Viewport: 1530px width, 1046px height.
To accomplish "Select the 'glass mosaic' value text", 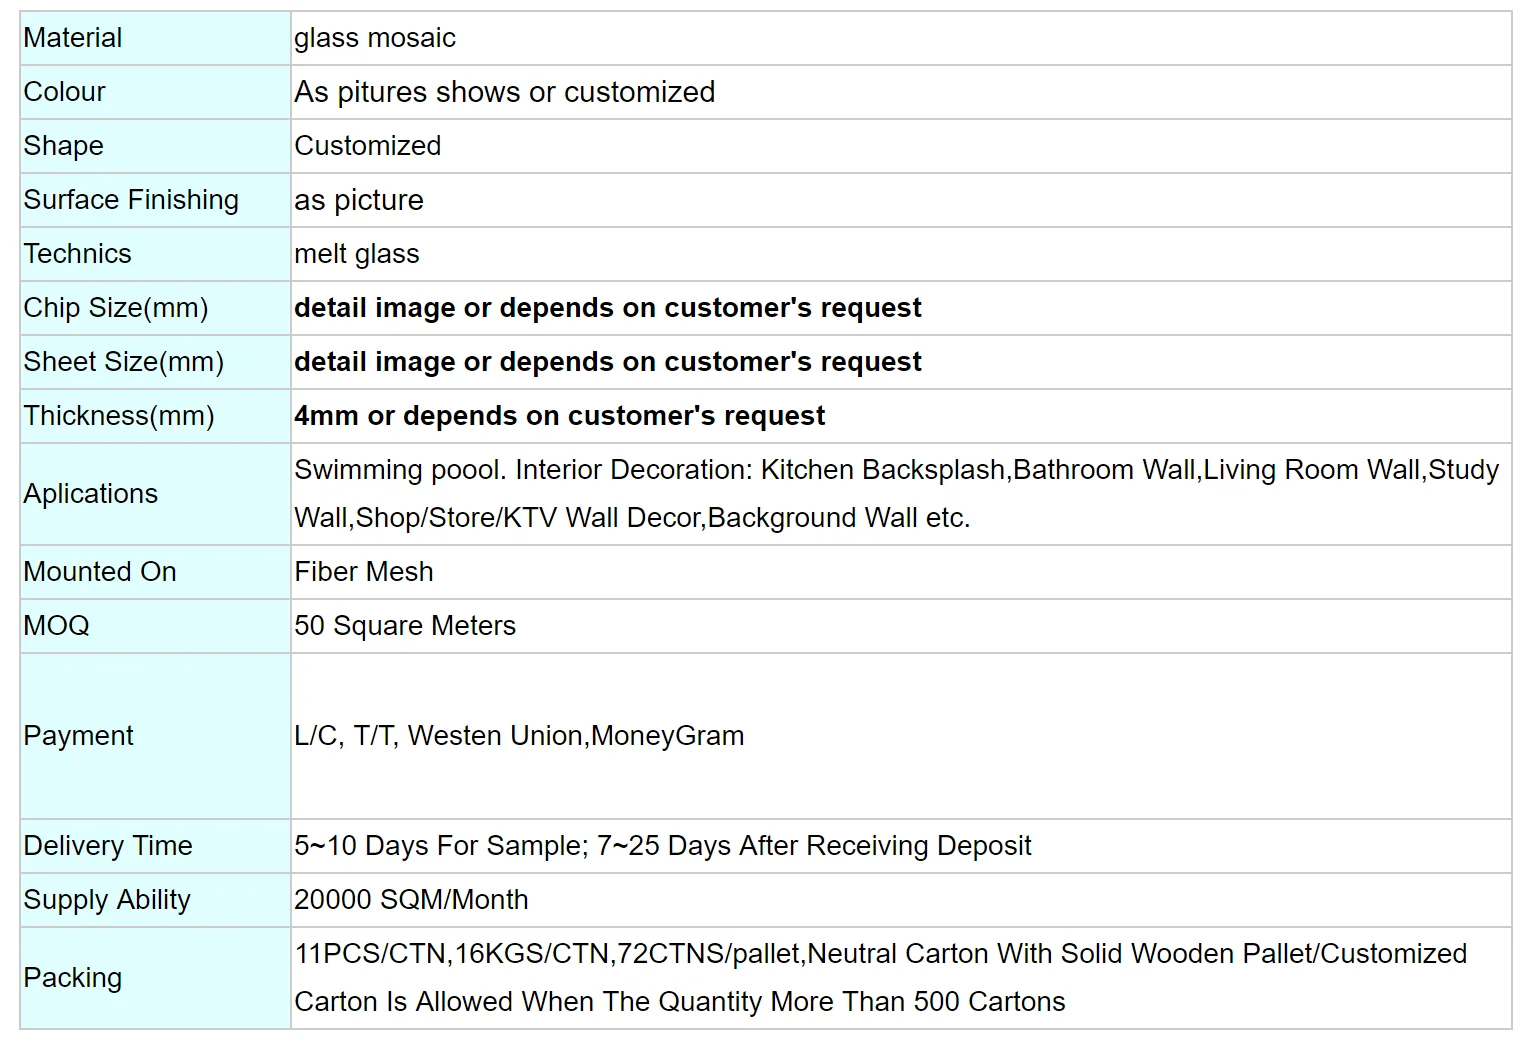I will pyautogui.click(x=375, y=38).
